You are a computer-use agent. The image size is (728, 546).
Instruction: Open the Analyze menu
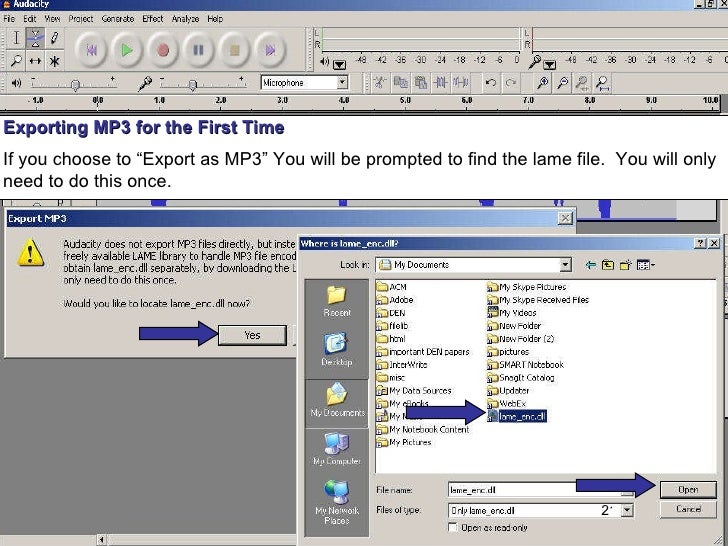click(185, 19)
